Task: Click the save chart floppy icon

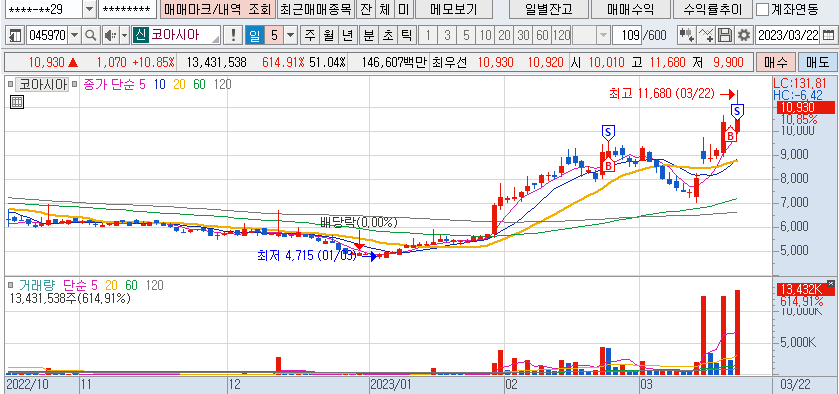Action: pos(724,36)
